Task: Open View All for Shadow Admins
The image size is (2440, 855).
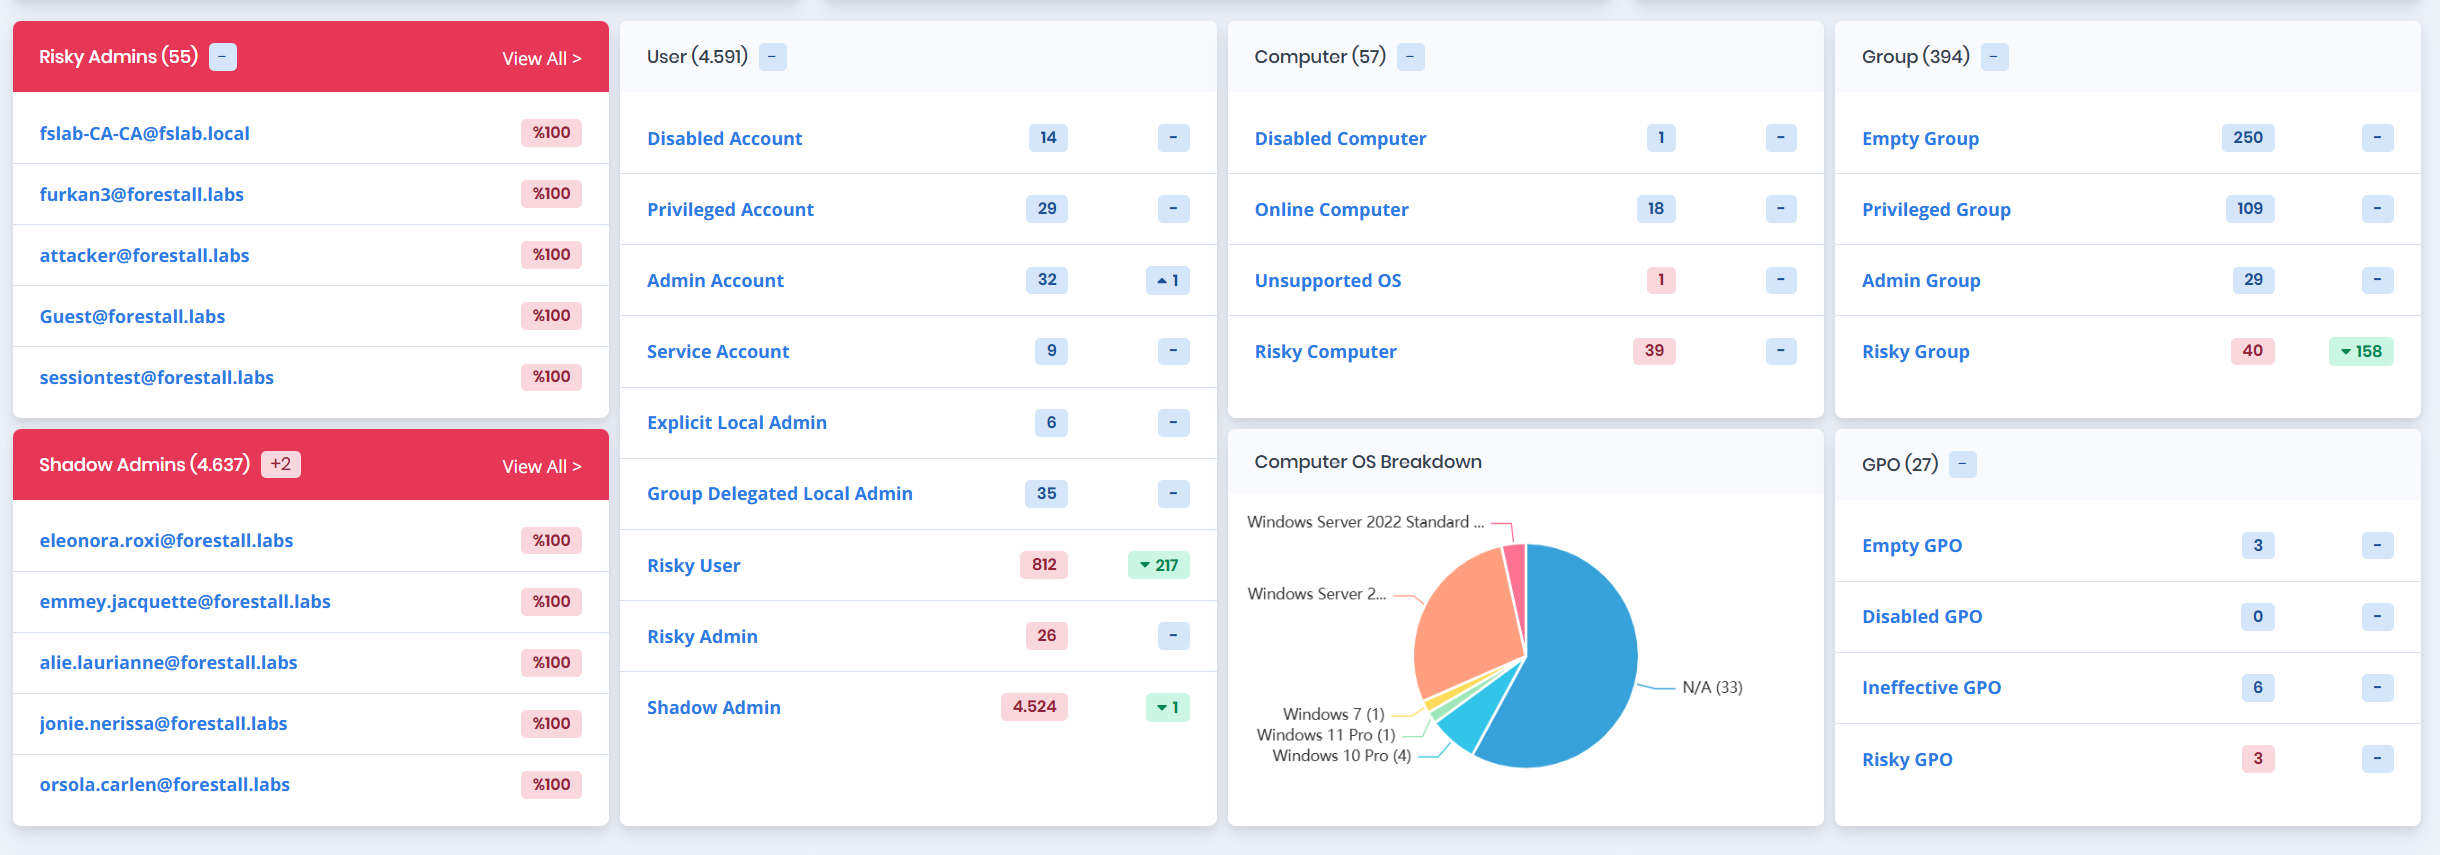Action: (x=541, y=467)
